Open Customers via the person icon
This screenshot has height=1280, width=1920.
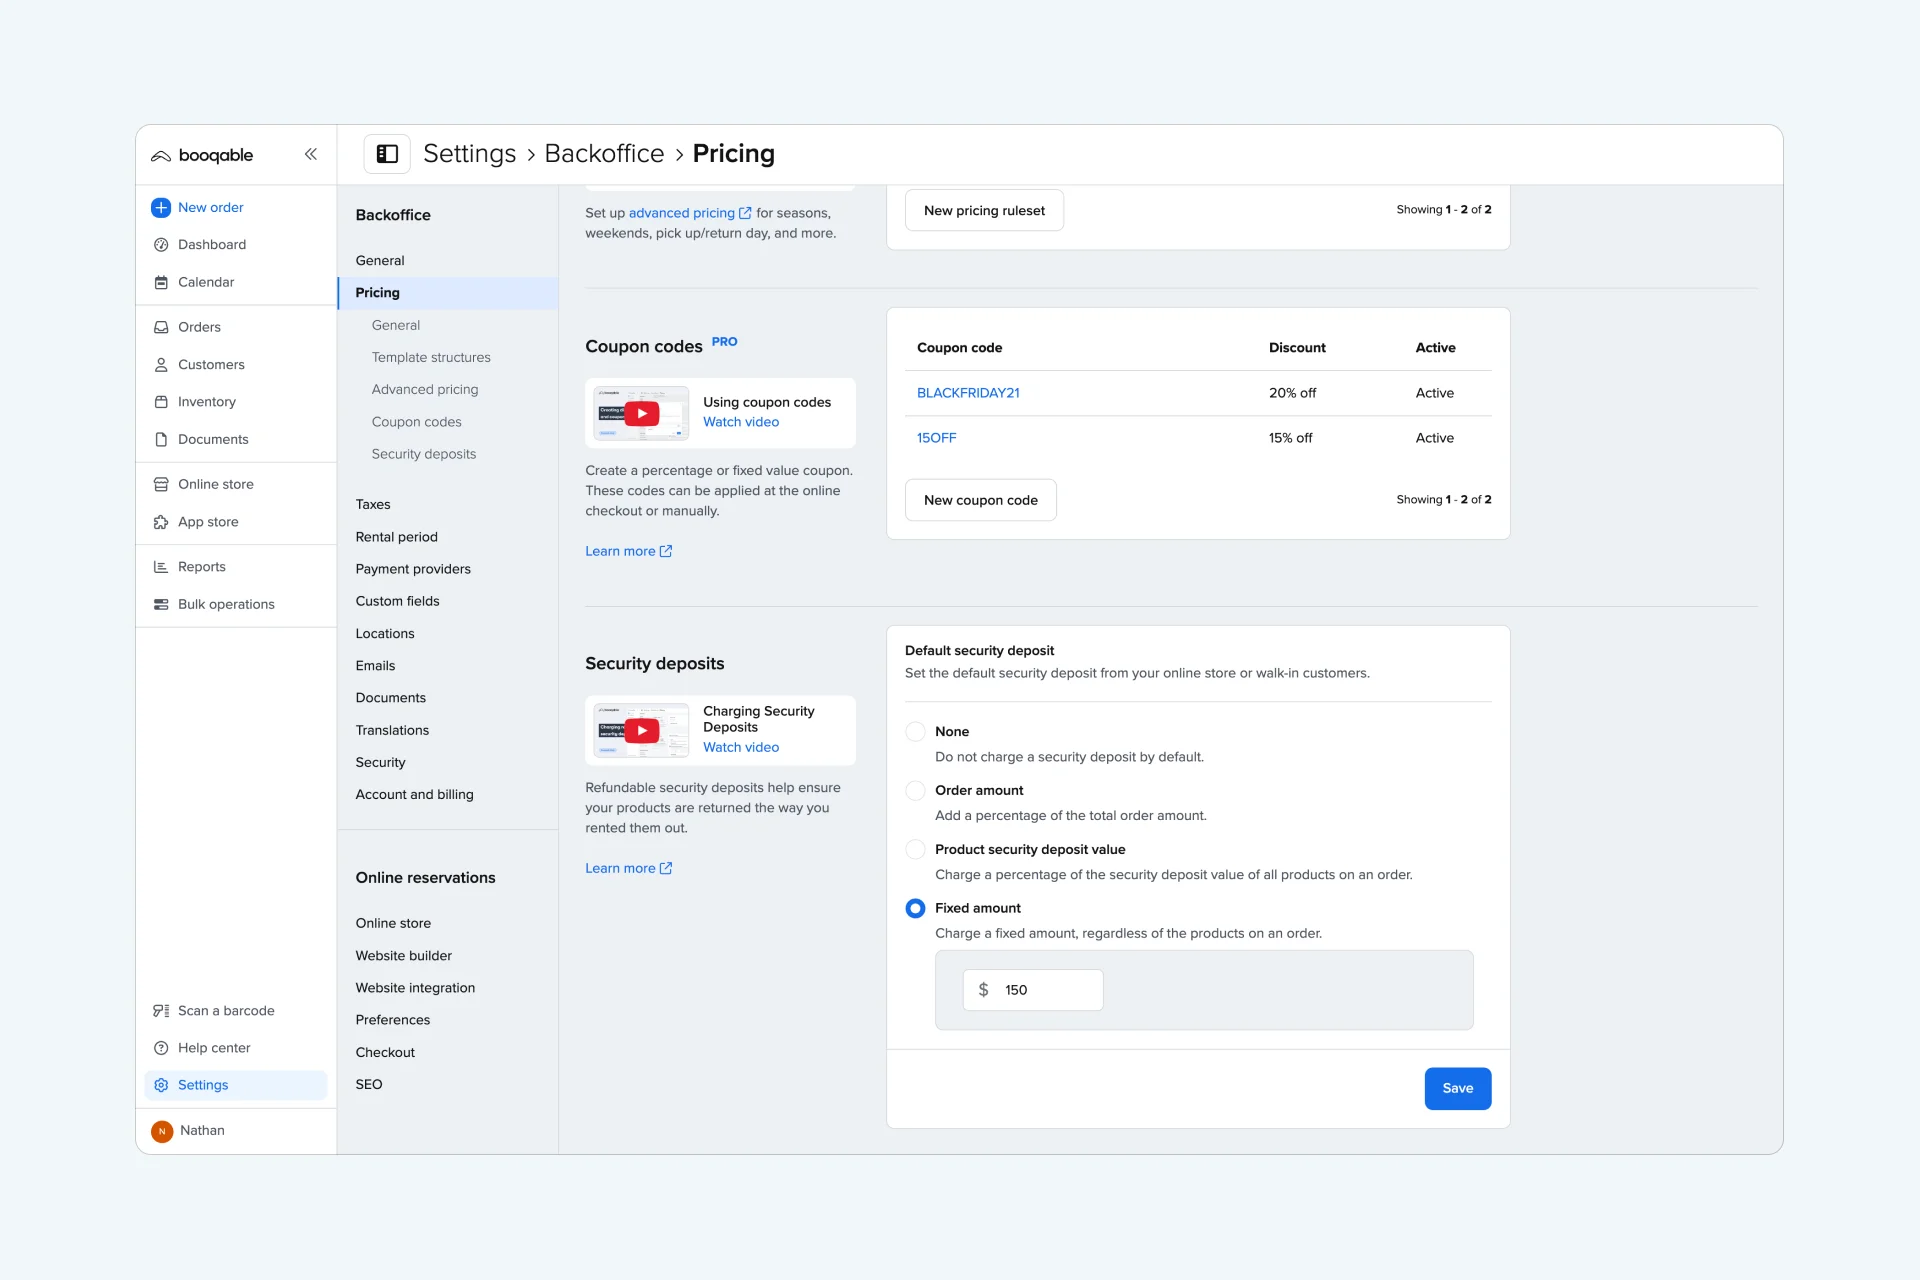tap(161, 365)
